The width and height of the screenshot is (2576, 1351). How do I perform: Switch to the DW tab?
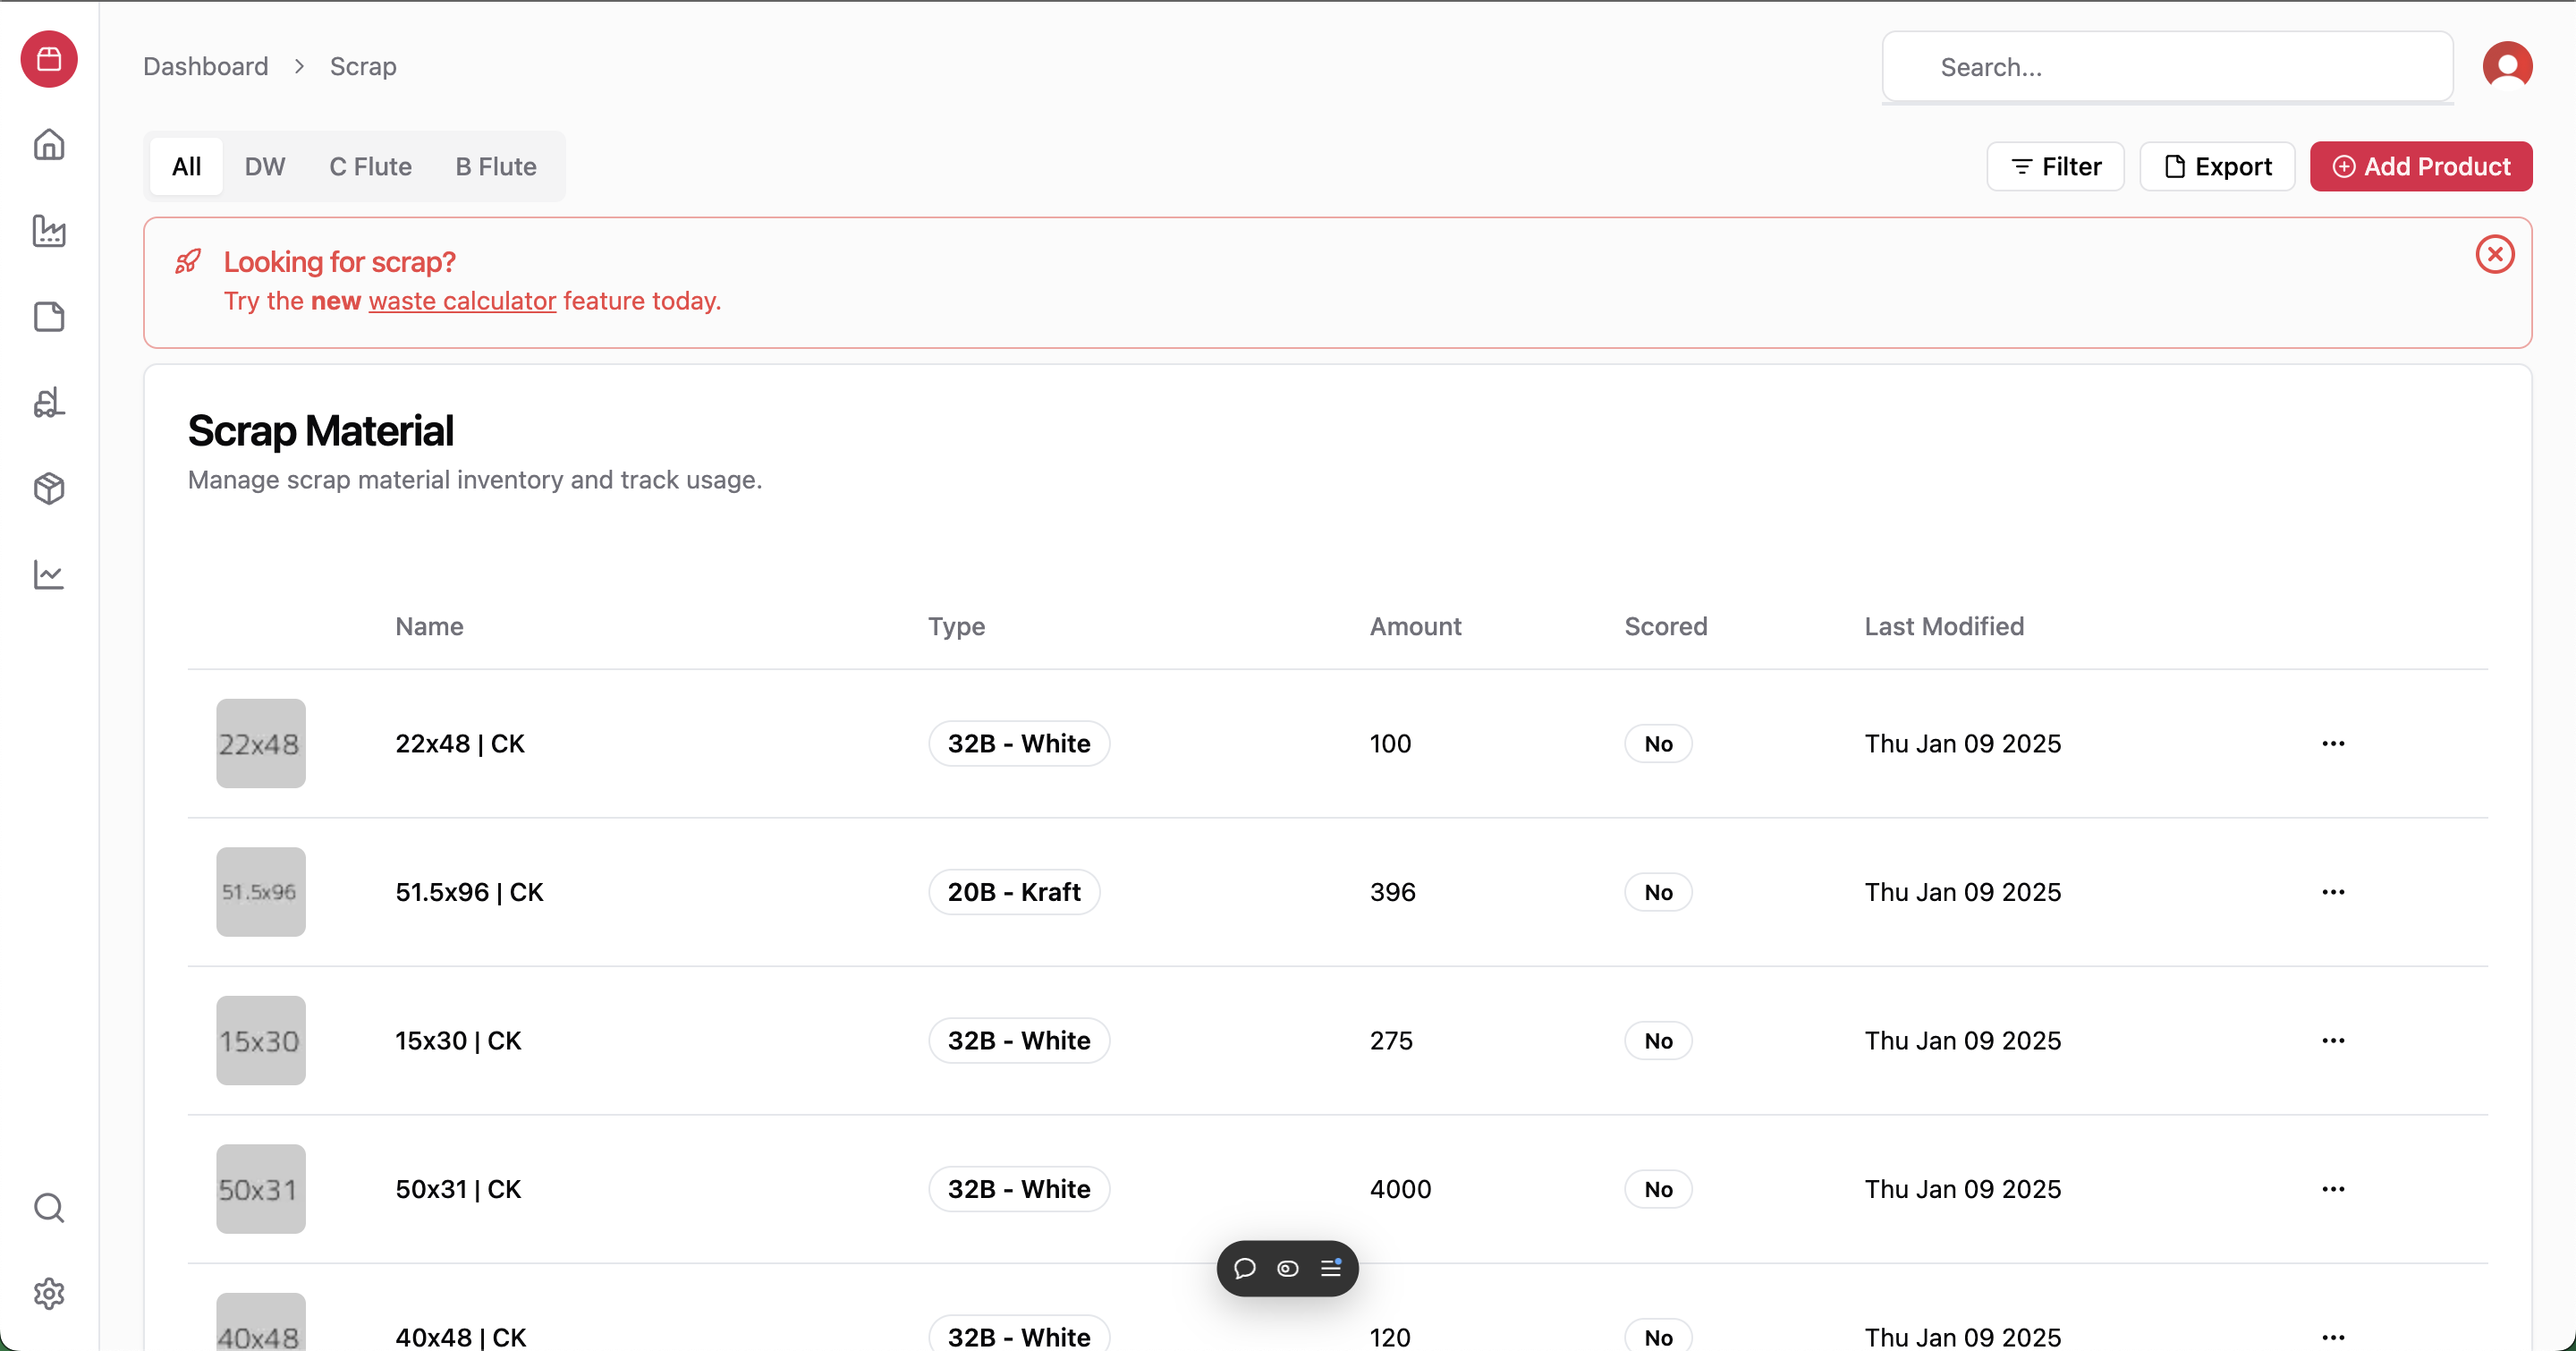[265, 166]
